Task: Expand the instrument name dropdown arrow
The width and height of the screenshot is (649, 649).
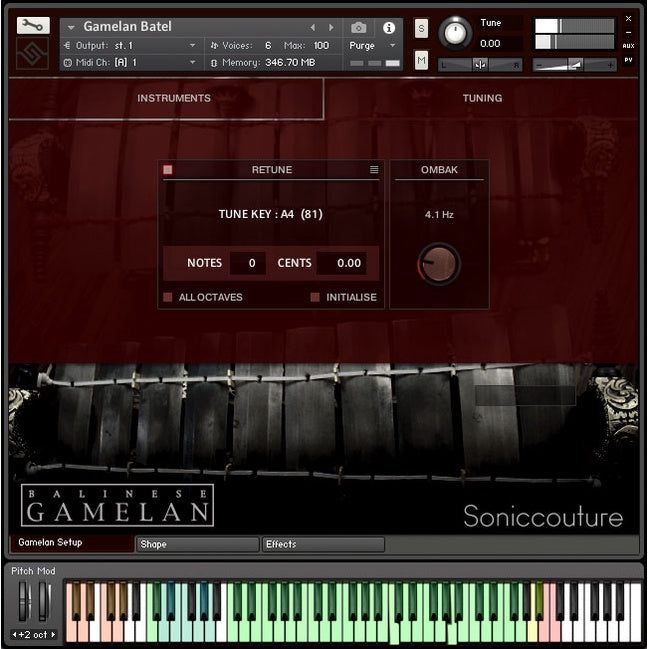Action: [x=71, y=28]
